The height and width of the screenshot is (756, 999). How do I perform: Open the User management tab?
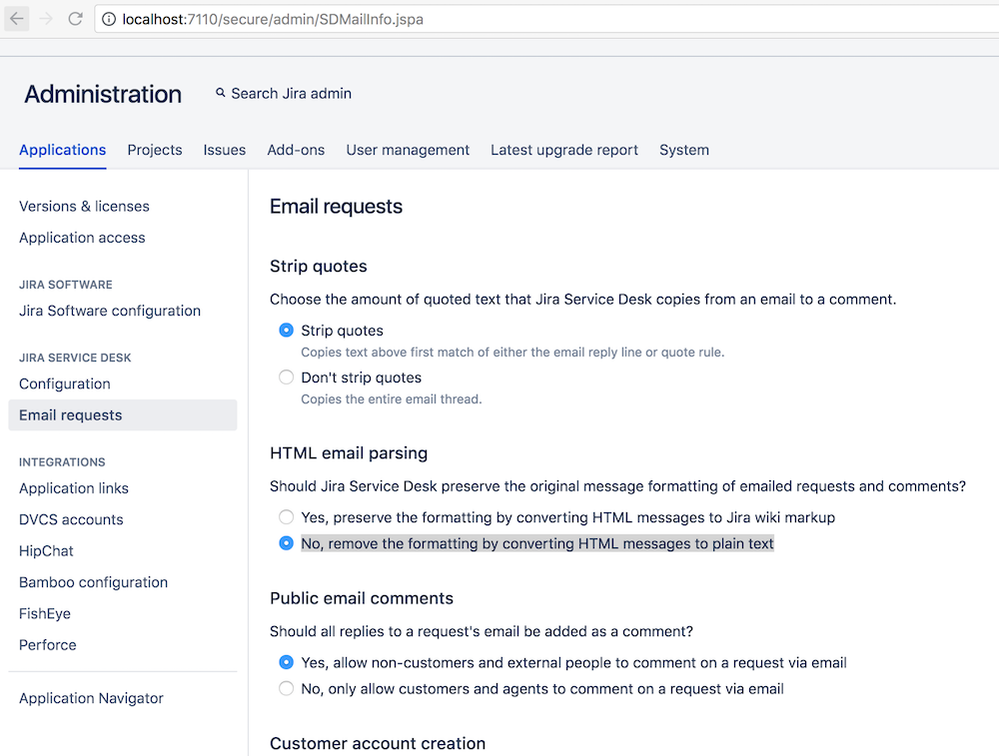pyautogui.click(x=408, y=150)
